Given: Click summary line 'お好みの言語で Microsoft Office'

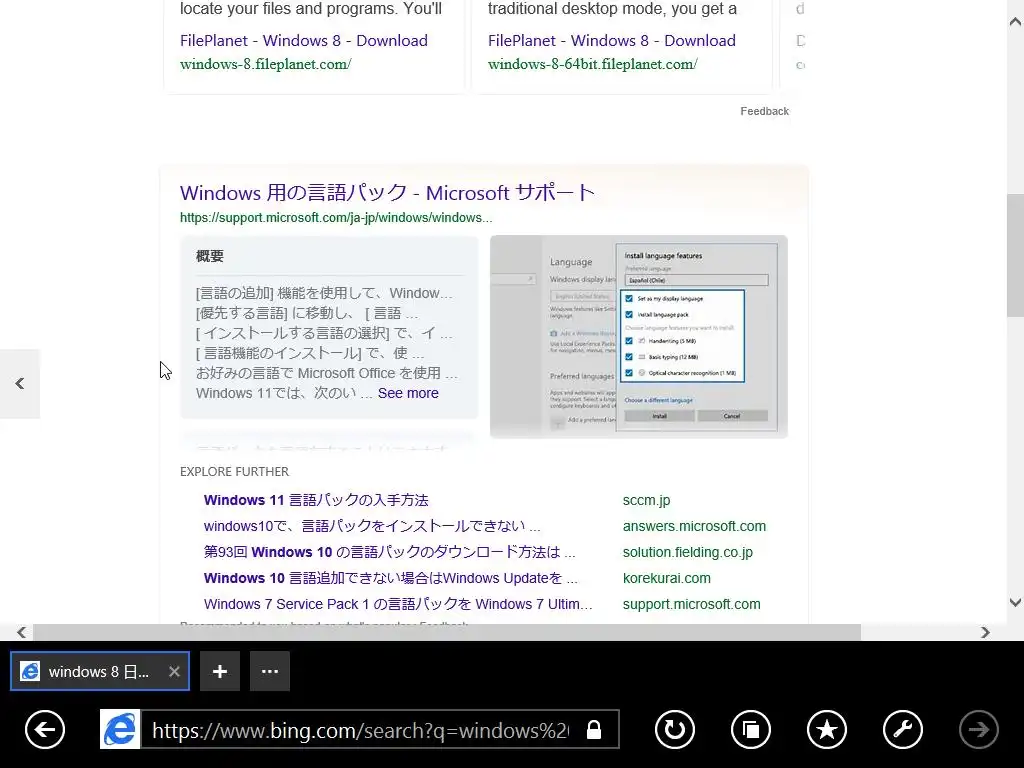Looking at the screenshot, I should pyautogui.click(x=327, y=374).
